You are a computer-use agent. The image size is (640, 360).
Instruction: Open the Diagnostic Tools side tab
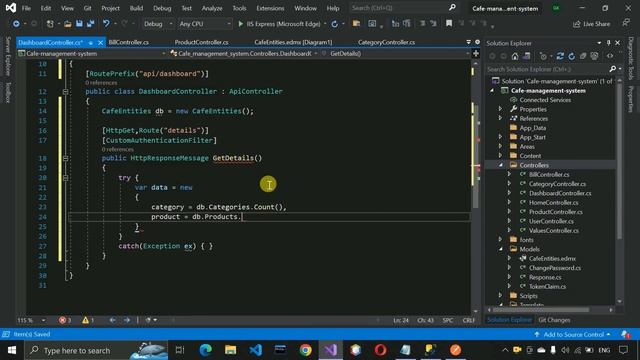pos(631,58)
